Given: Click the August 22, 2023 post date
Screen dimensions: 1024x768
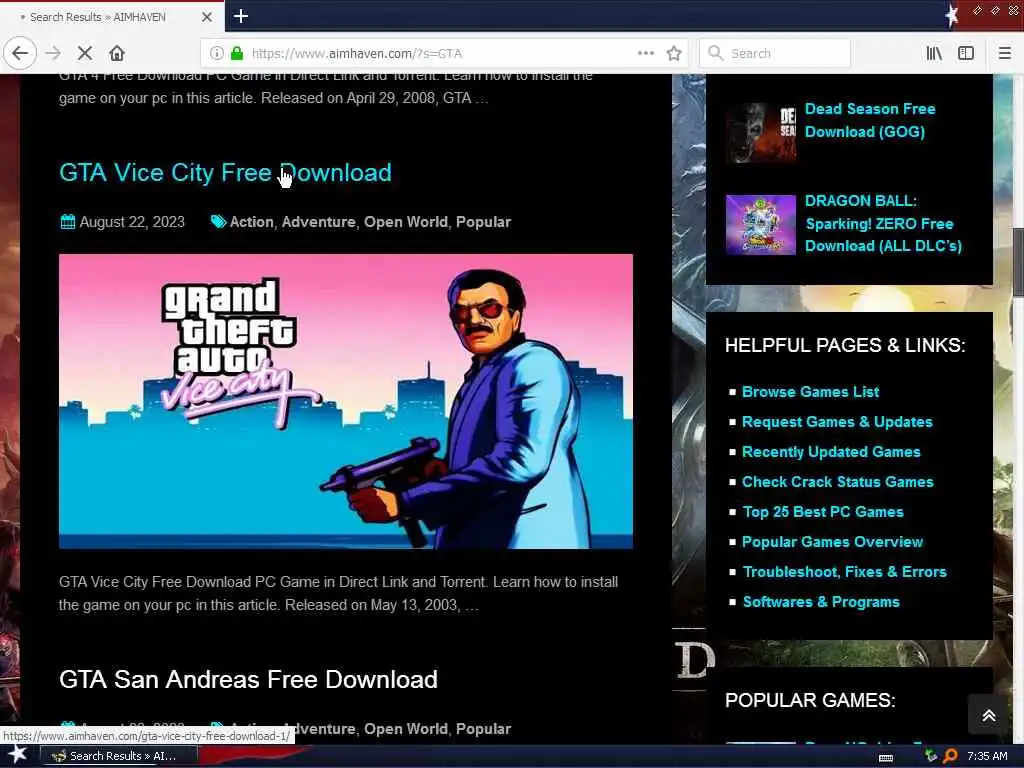Looking at the screenshot, I should (132, 222).
